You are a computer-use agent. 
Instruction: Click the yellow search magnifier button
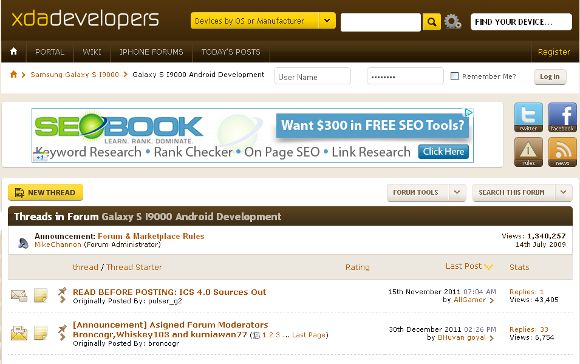[x=431, y=22]
